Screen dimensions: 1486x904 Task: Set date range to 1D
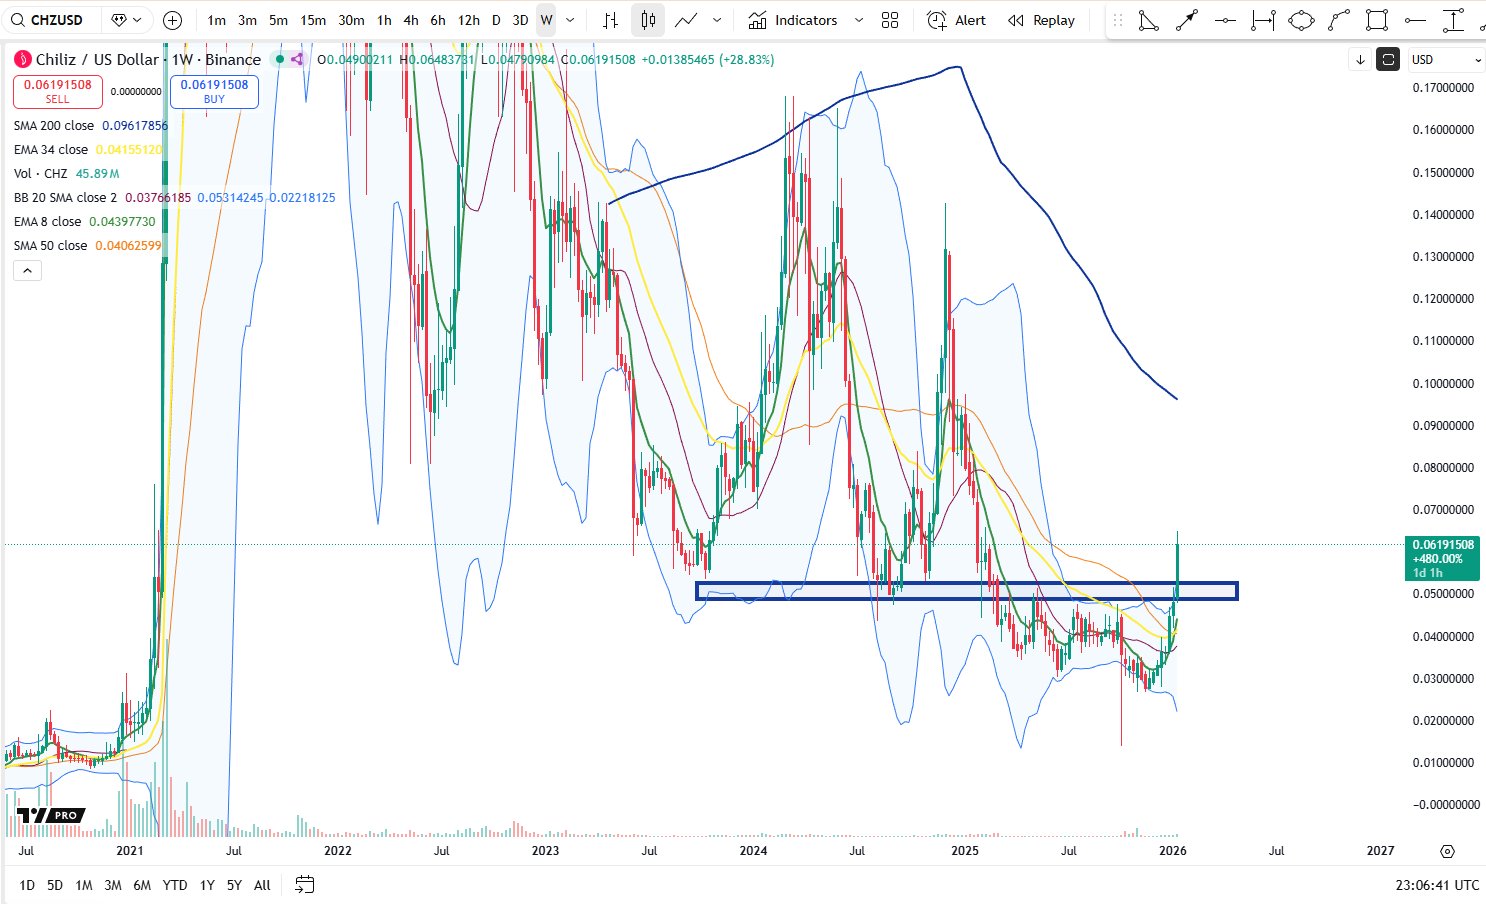(x=27, y=885)
